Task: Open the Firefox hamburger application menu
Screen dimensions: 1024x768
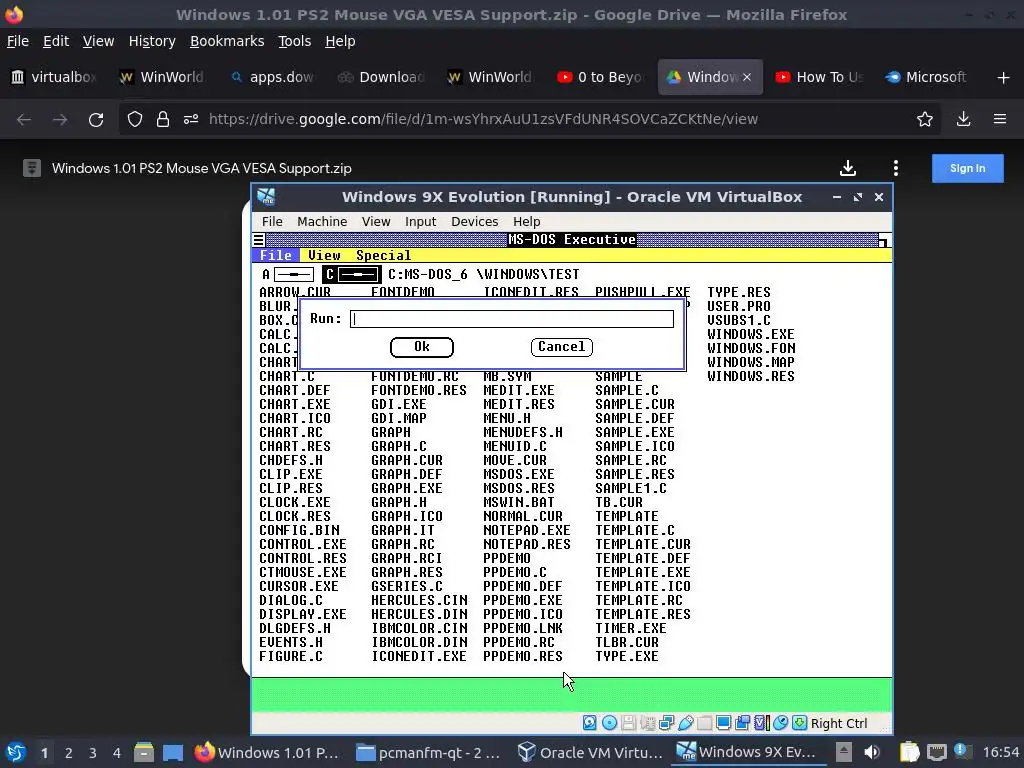Action: (1000, 119)
